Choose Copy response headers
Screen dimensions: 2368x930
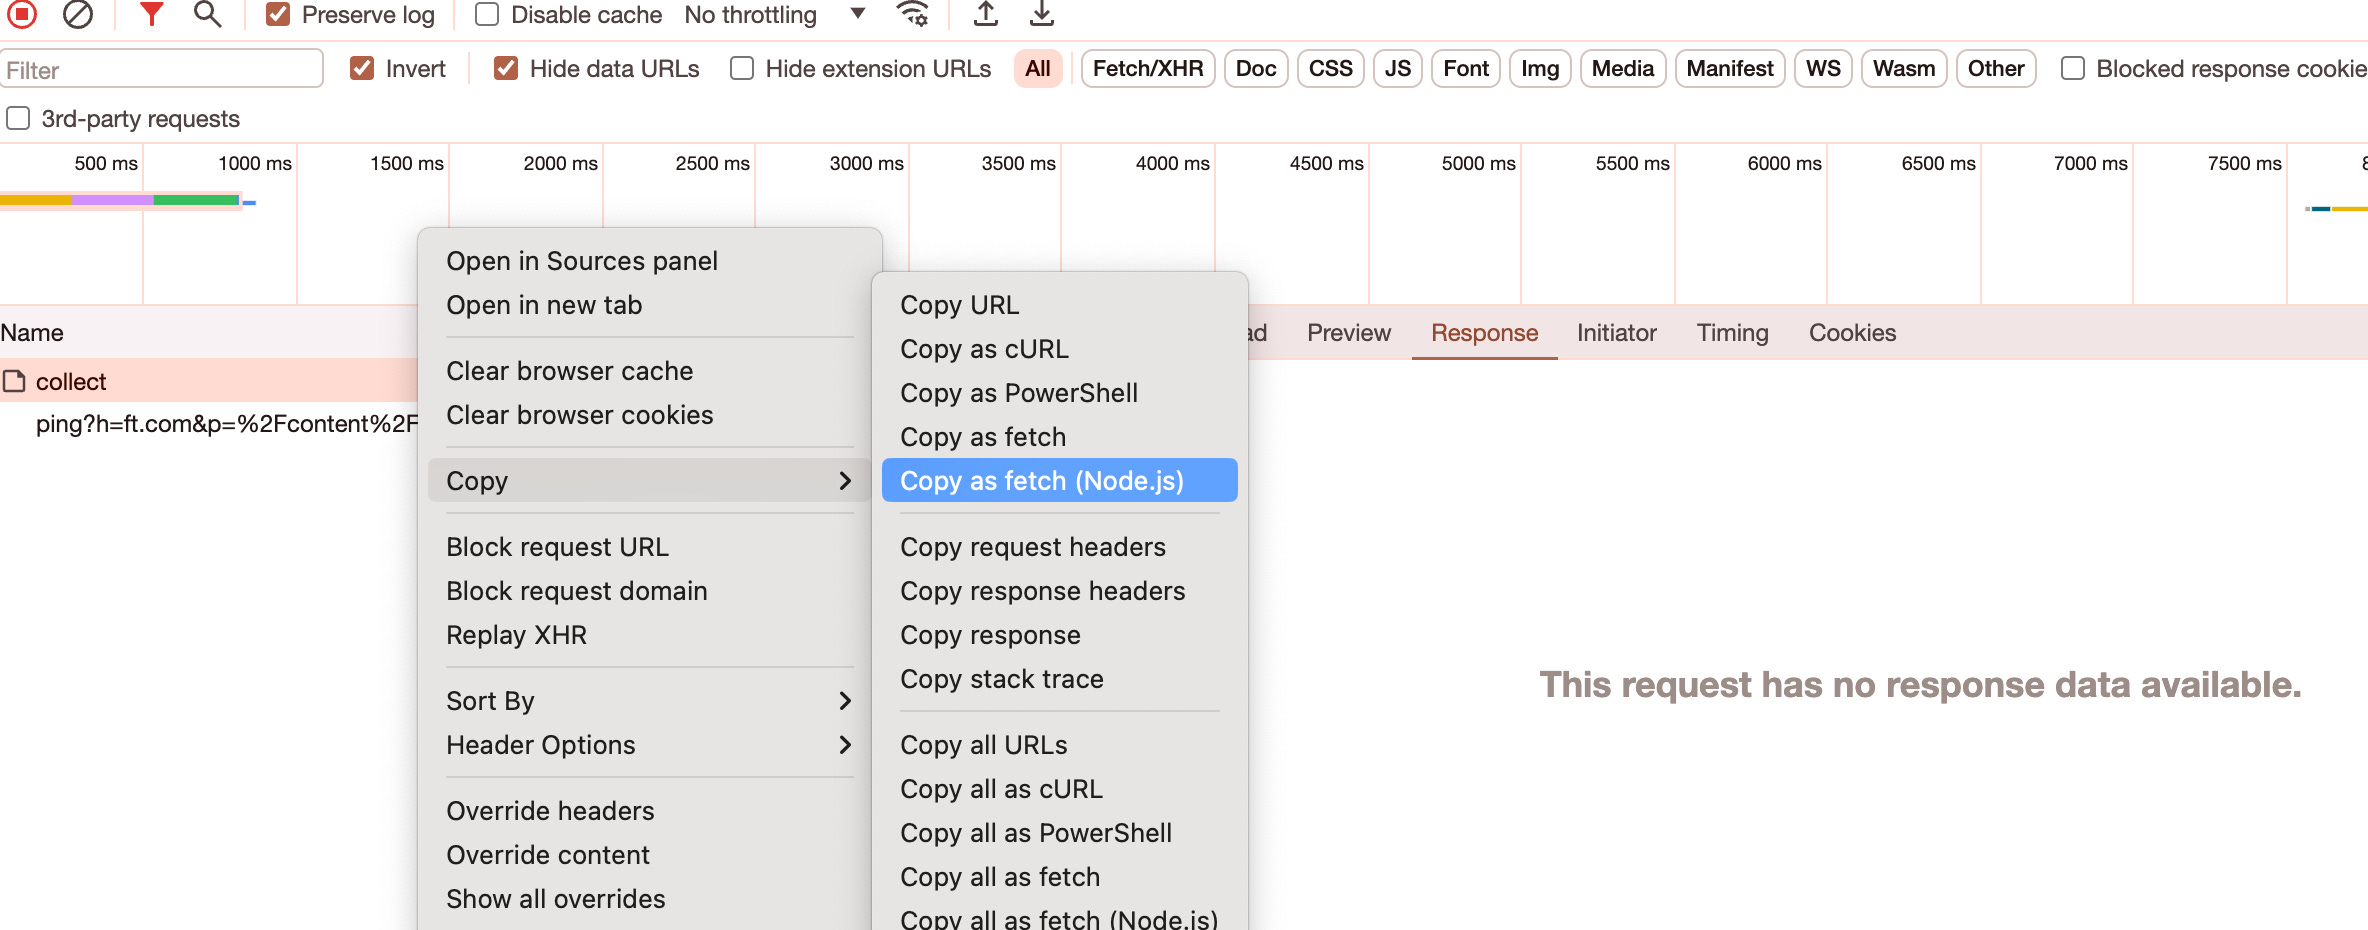[x=1059, y=591]
